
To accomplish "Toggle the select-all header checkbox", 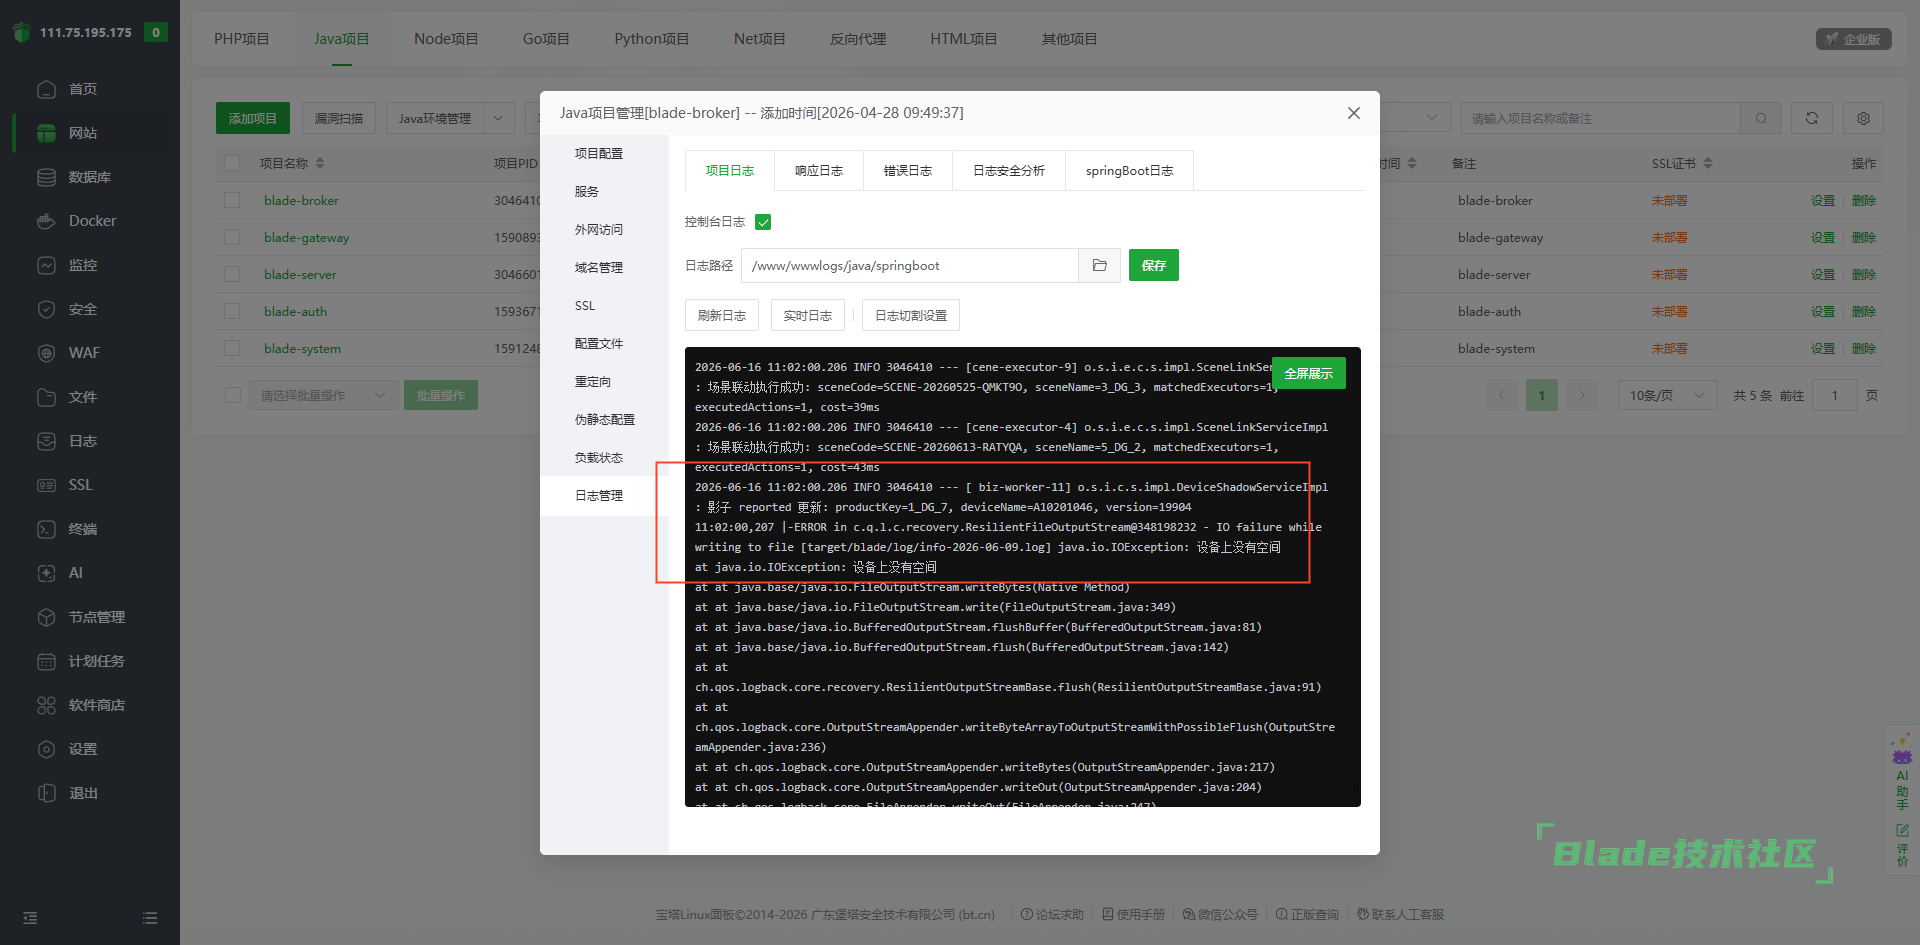I will click(x=232, y=163).
